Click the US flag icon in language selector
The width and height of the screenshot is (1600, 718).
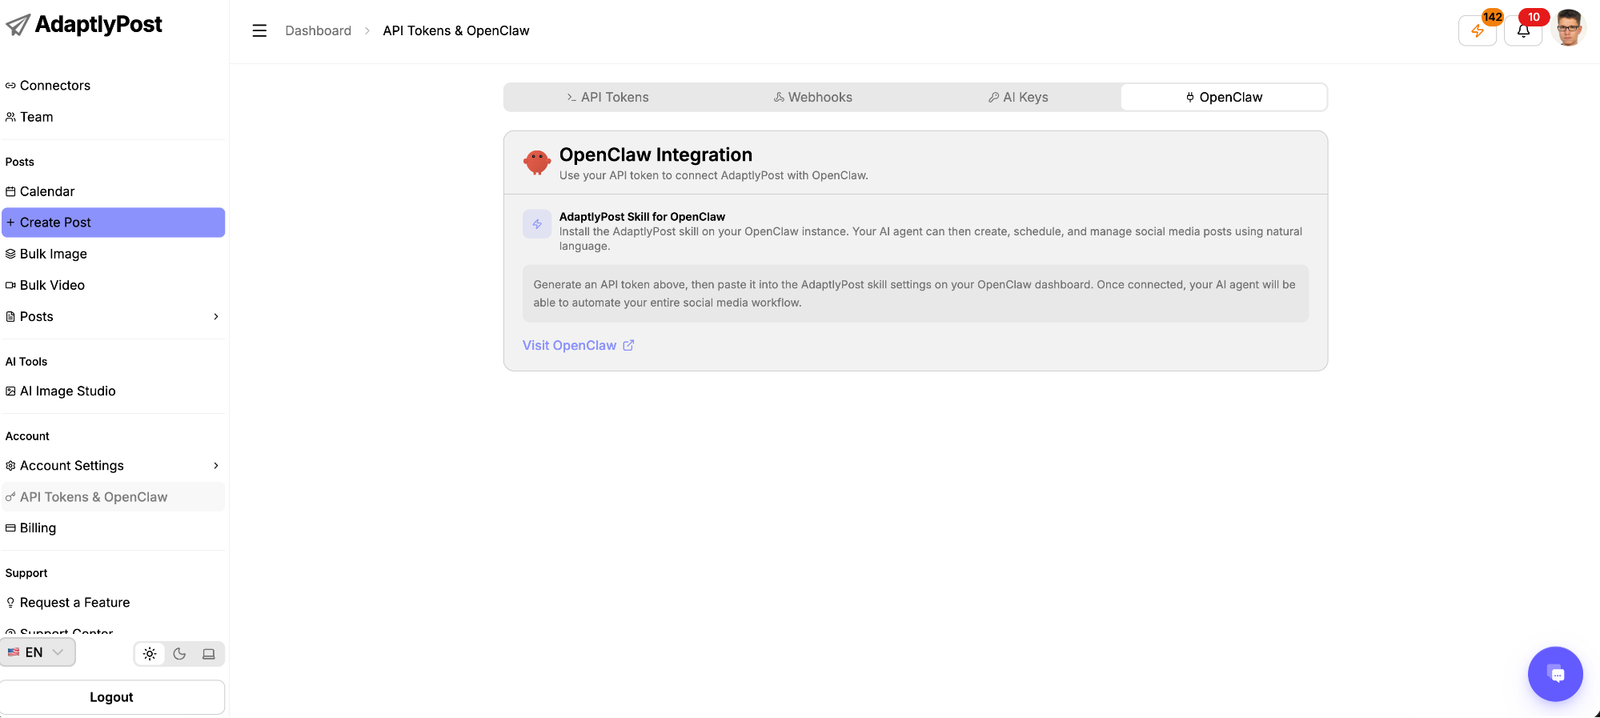pos(14,652)
